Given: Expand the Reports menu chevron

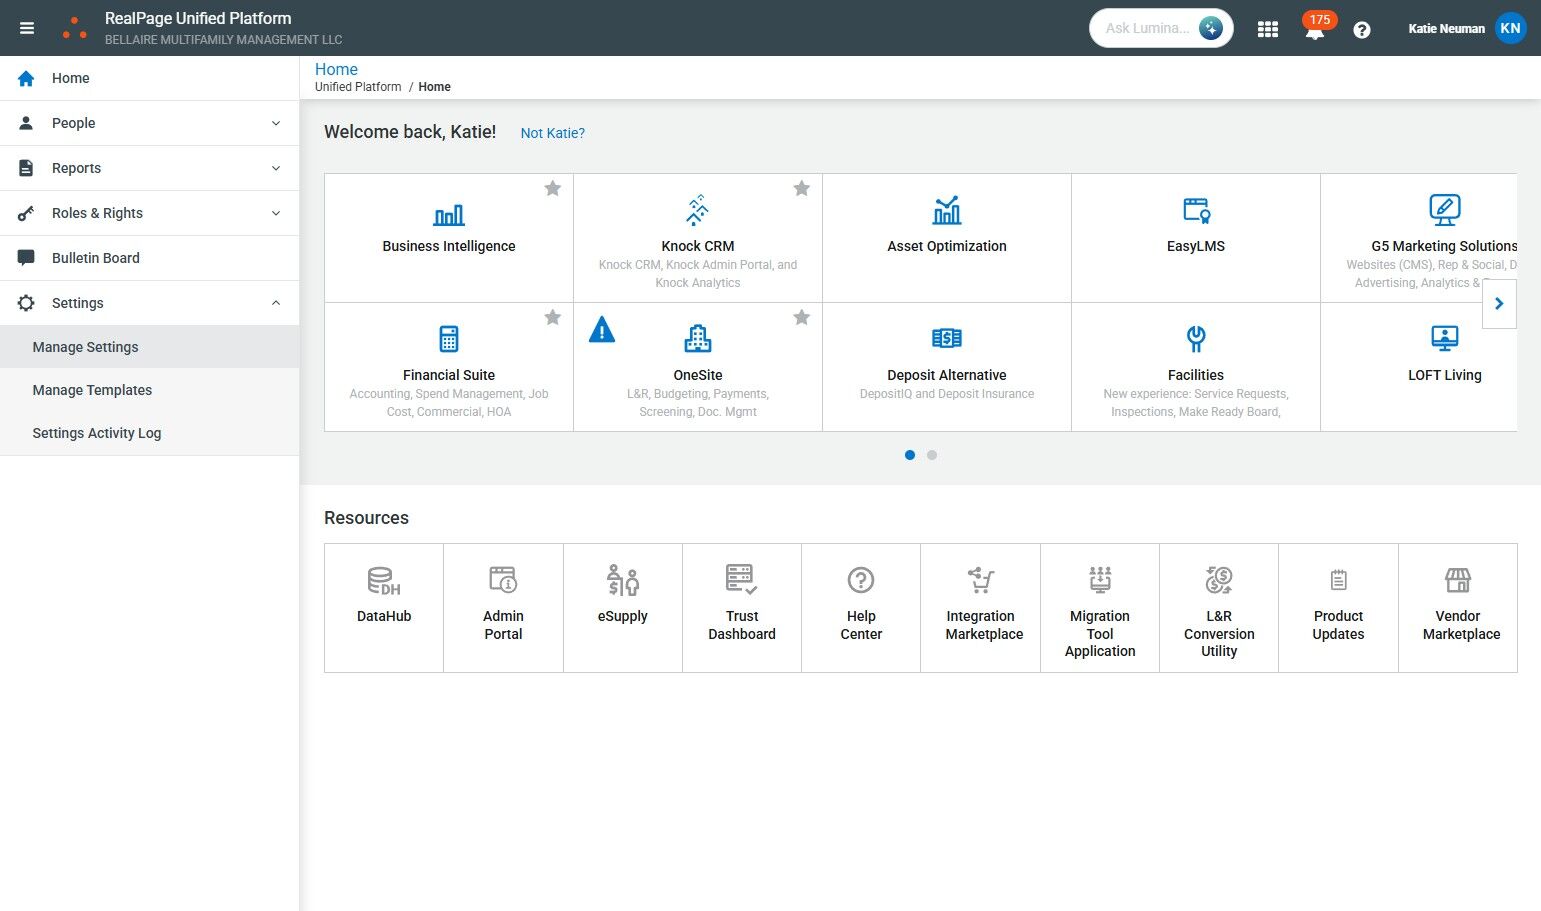Looking at the screenshot, I should [x=276, y=168].
